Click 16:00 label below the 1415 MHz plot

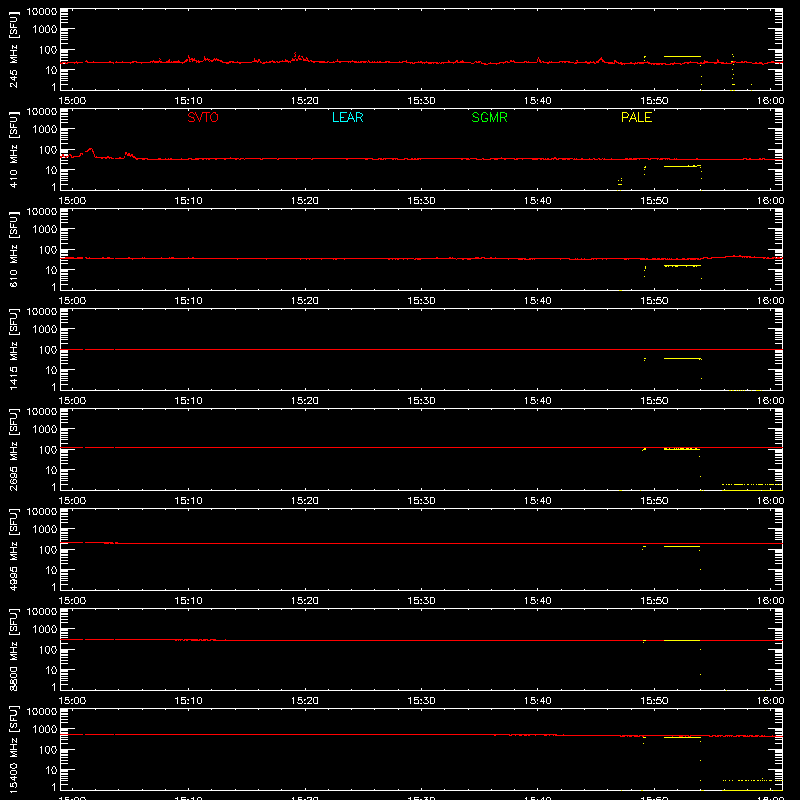[770, 401]
